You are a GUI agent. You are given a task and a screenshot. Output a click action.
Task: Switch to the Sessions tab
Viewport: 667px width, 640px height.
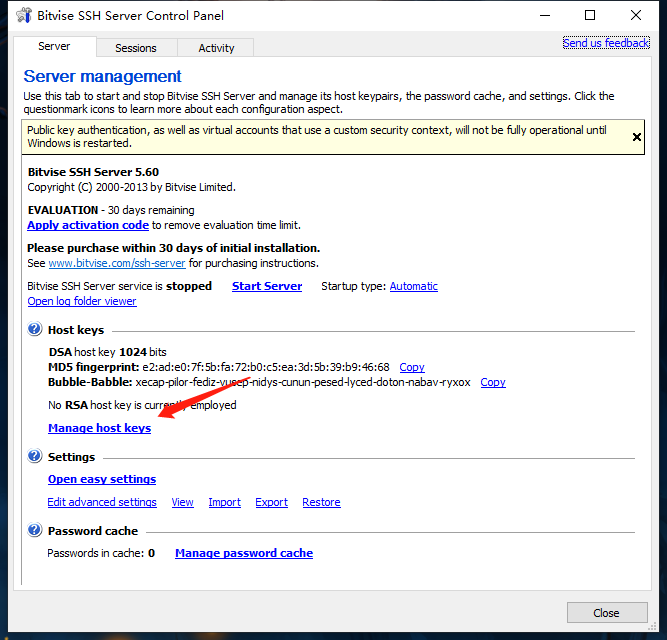click(x=136, y=48)
